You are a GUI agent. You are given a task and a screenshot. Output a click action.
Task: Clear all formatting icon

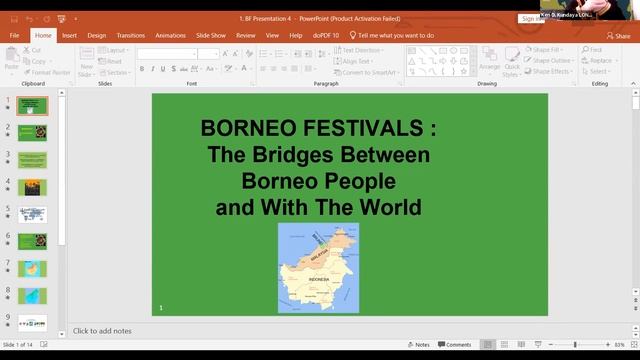(x=249, y=53)
